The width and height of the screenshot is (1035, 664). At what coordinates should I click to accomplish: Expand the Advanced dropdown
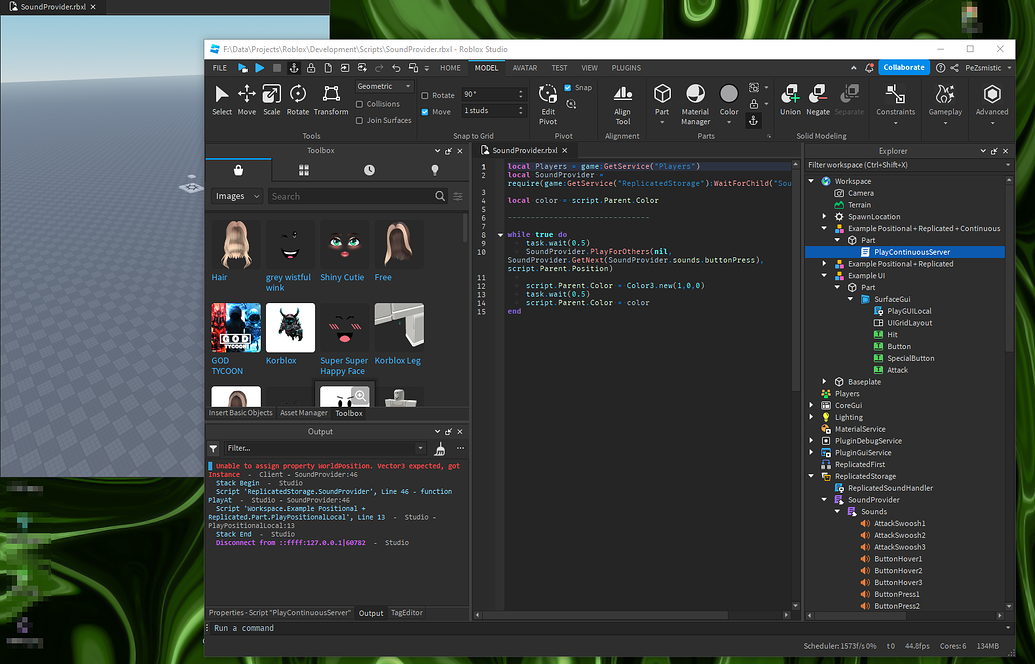pos(992,123)
